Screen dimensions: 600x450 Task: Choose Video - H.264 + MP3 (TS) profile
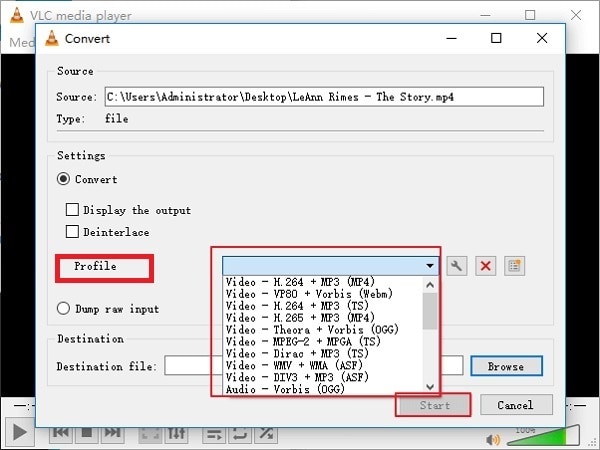[322, 306]
